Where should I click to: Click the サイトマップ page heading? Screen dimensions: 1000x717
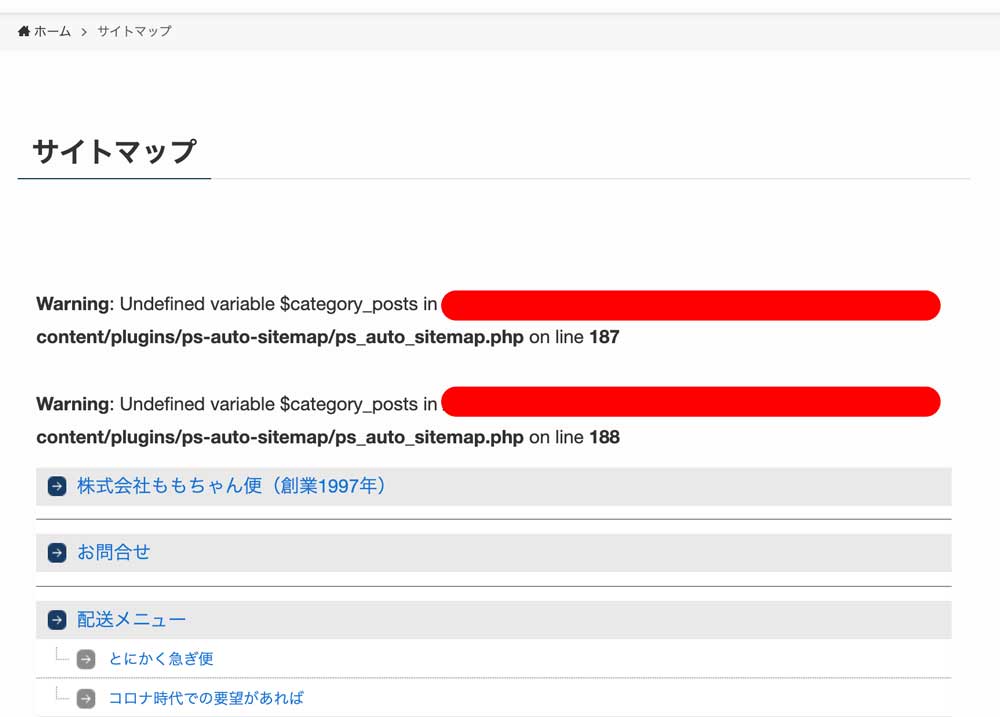114,151
